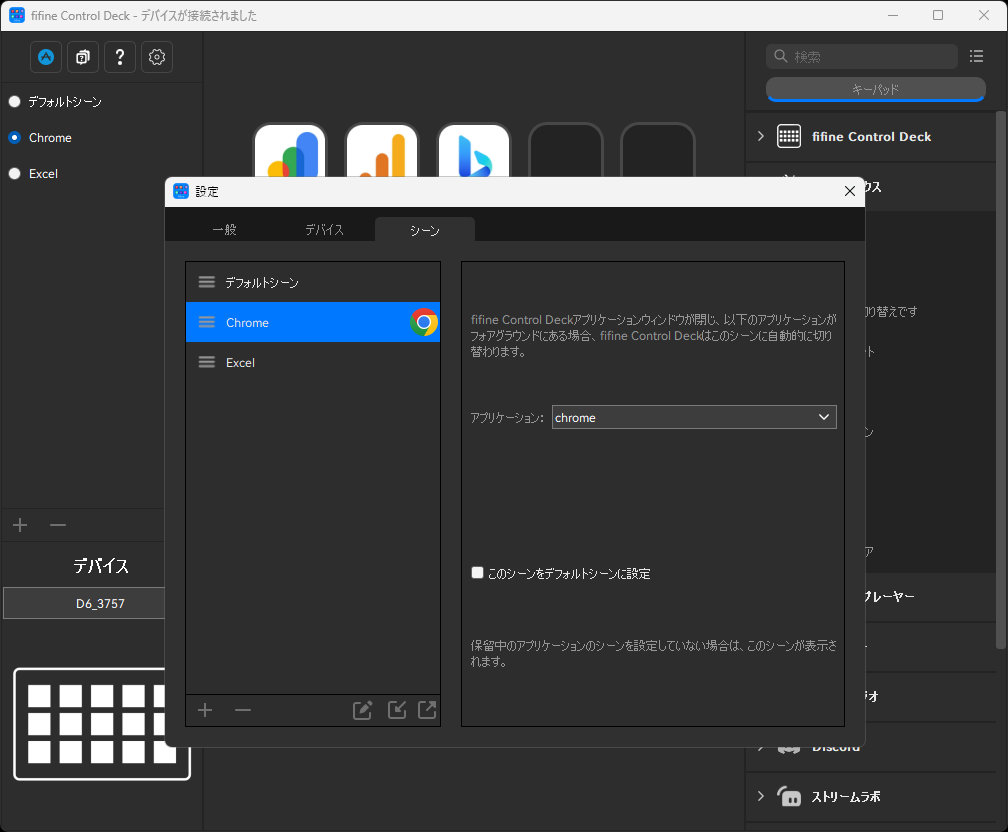
Task: Switch to the デバイス tab
Action: pyautogui.click(x=324, y=229)
